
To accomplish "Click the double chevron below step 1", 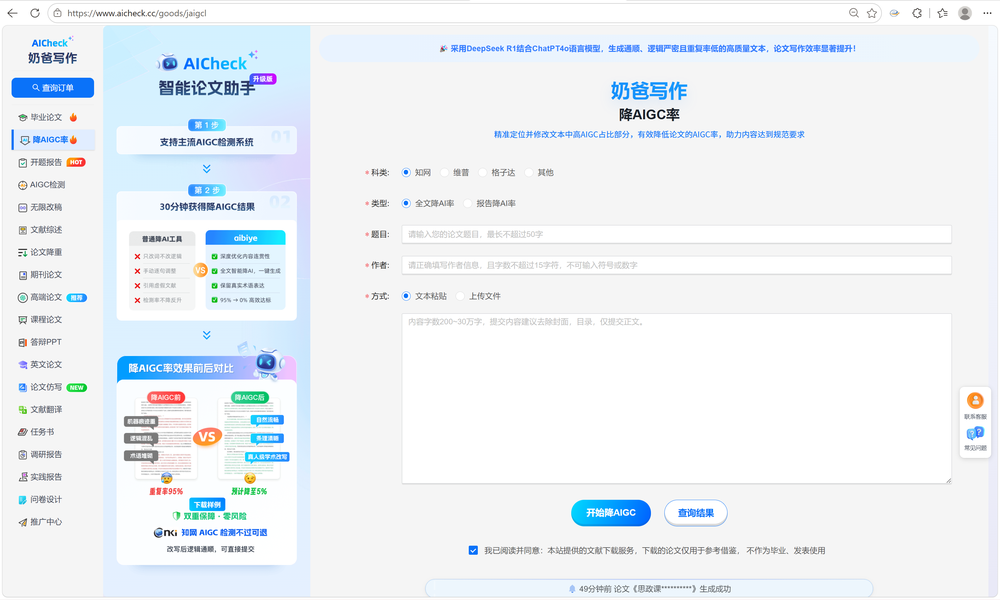I will [207, 169].
